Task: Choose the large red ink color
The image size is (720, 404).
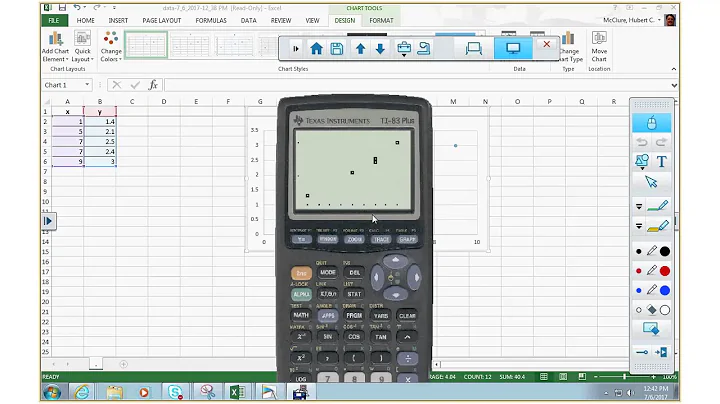Action: pyautogui.click(x=664, y=271)
